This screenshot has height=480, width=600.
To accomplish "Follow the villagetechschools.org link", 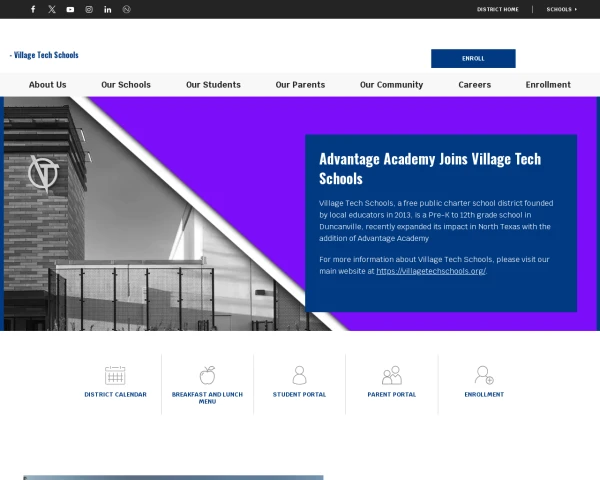I will [431, 271].
